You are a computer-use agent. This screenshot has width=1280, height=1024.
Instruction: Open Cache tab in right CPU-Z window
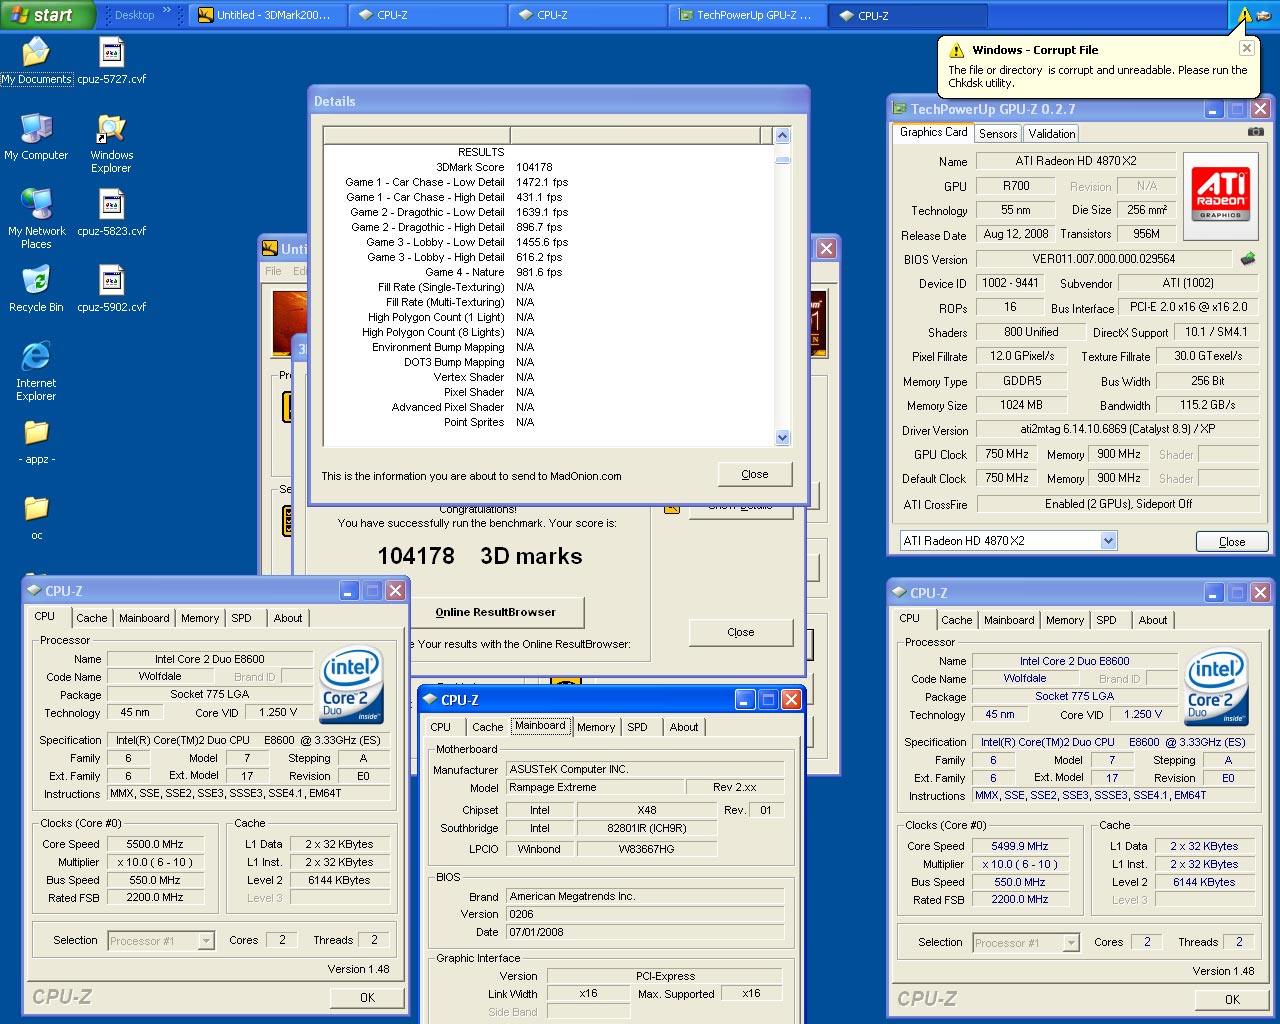[x=956, y=620]
